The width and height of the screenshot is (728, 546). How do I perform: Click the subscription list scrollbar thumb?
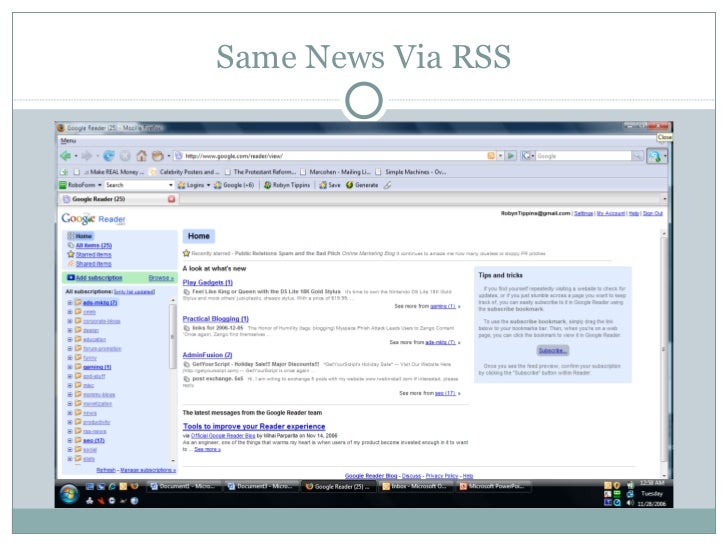pyautogui.click(x=173, y=336)
